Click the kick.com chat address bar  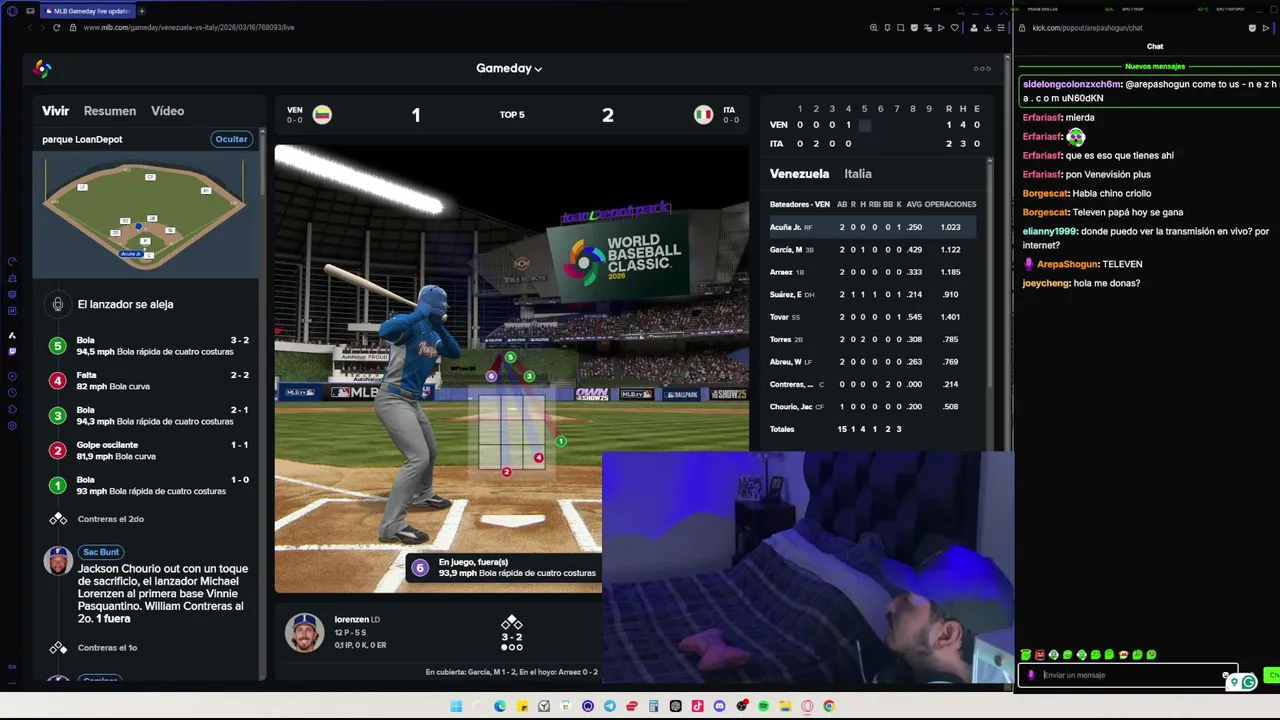pos(1087,28)
